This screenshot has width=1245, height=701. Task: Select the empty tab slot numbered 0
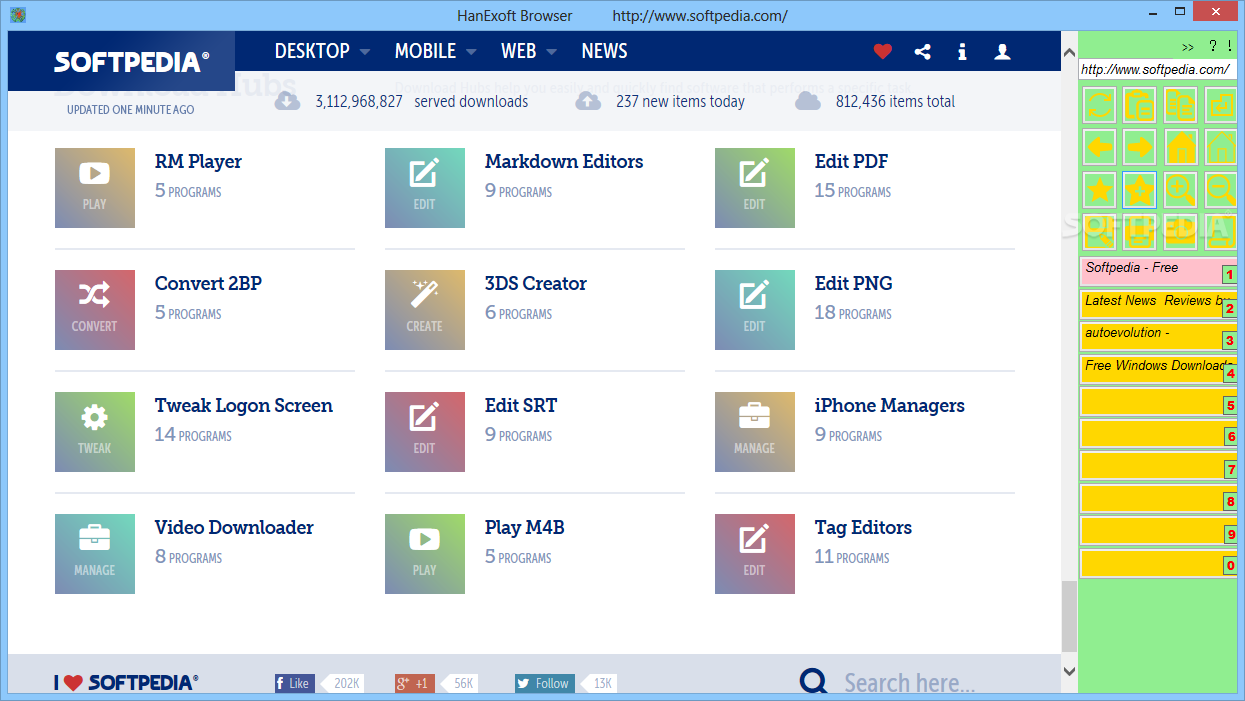[x=1158, y=564]
